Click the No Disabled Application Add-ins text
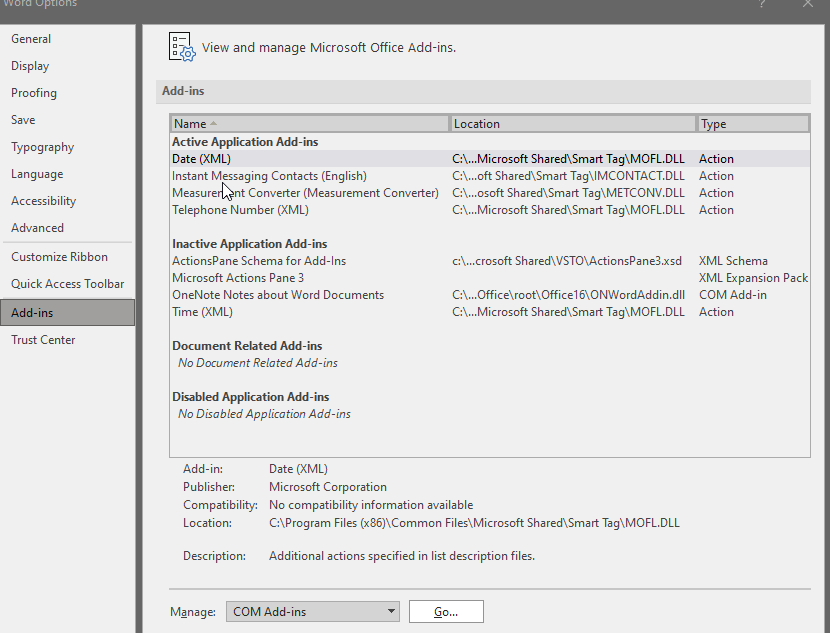Viewport: 830px width, 633px height. [x=264, y=414]
